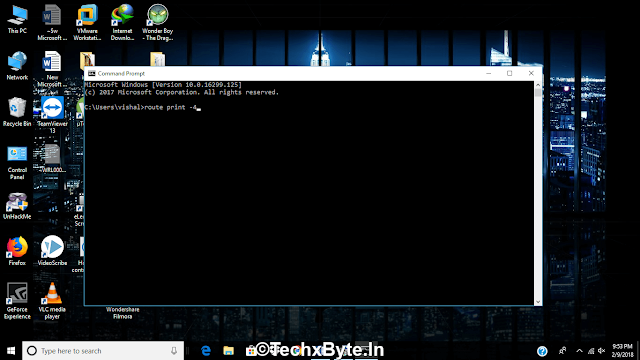Click the taskbar search input field
The width and height of the screenshot is (640, 360).
pos(103,351)
